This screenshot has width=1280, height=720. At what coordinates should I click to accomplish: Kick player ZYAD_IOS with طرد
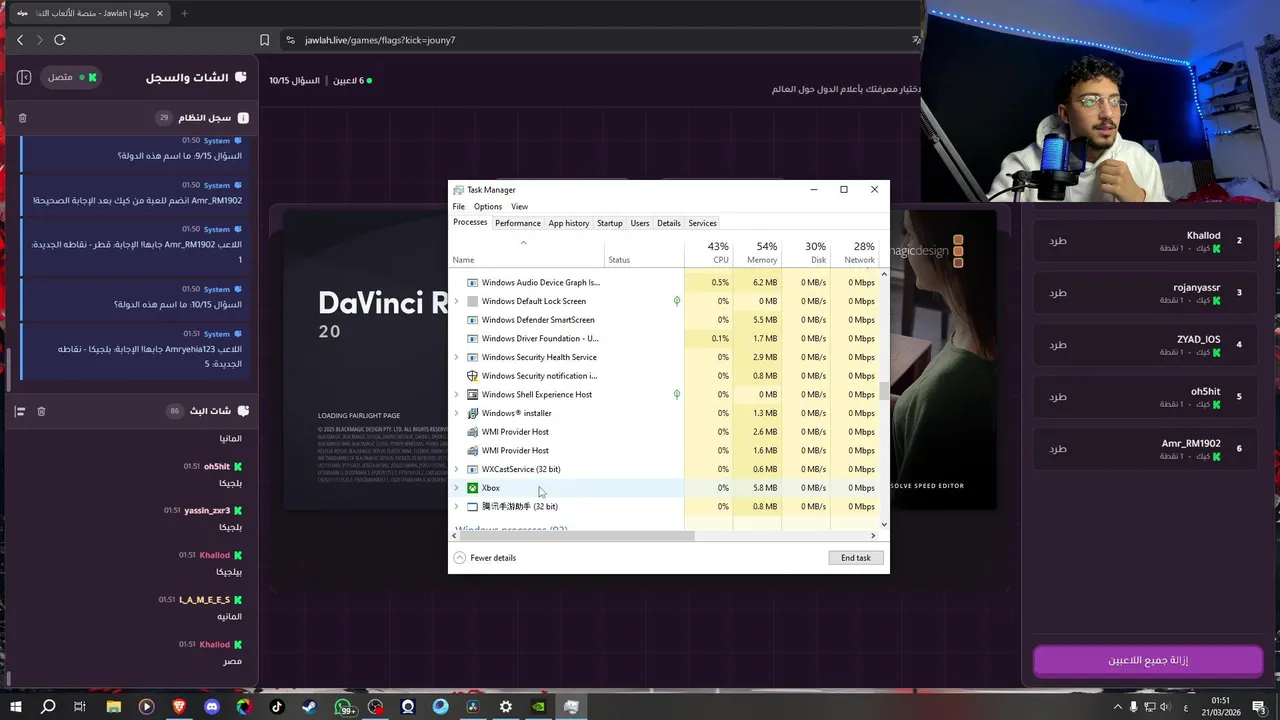pos(1058,345)
